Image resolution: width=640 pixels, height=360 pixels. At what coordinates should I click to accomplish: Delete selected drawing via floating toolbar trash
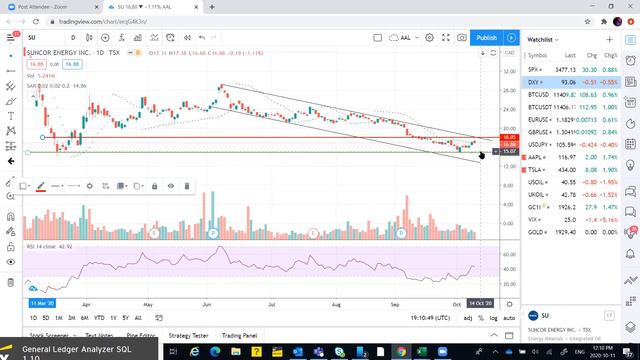pyautogui.click(x=187, y=186)
